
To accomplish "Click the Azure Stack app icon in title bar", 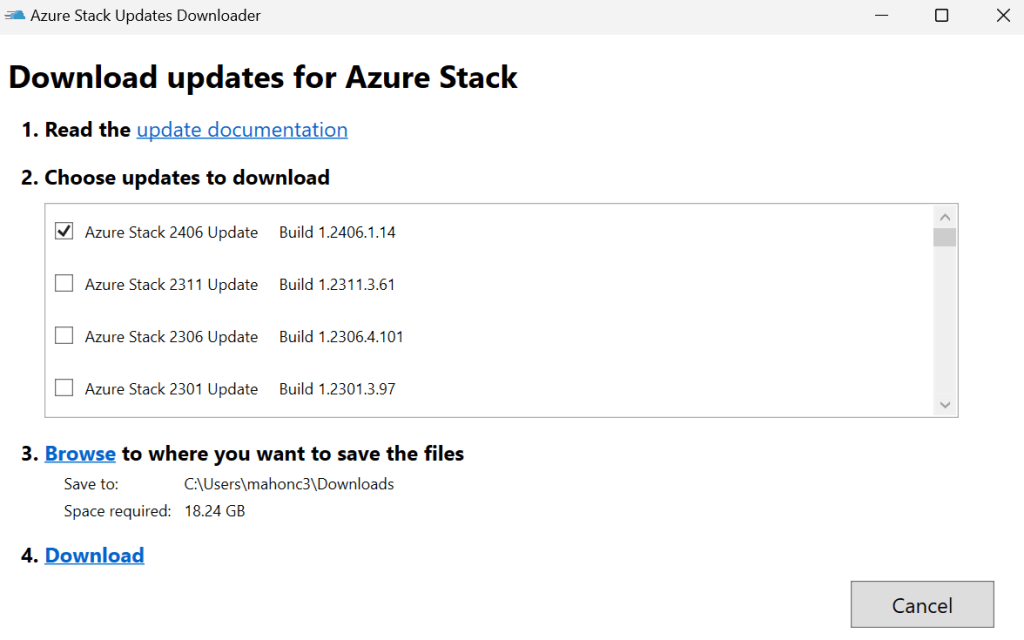I will [x=15, y=16].
